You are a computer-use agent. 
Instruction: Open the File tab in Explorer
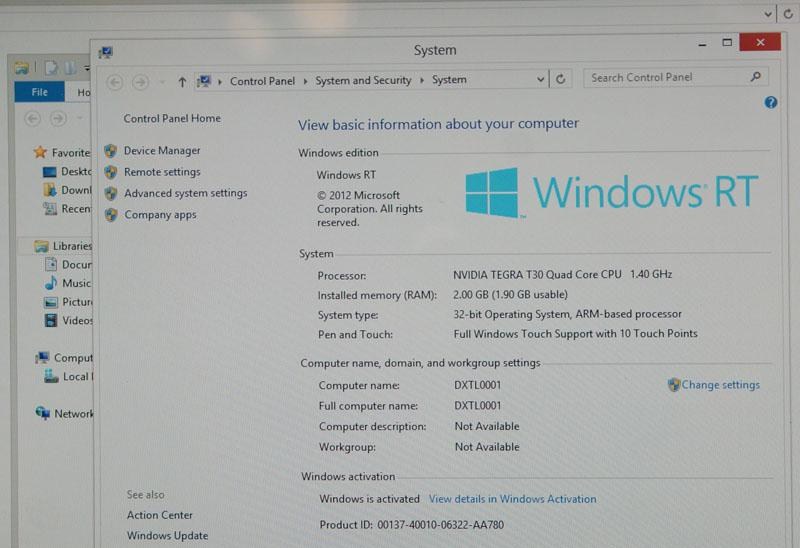[x=40, y=92]
